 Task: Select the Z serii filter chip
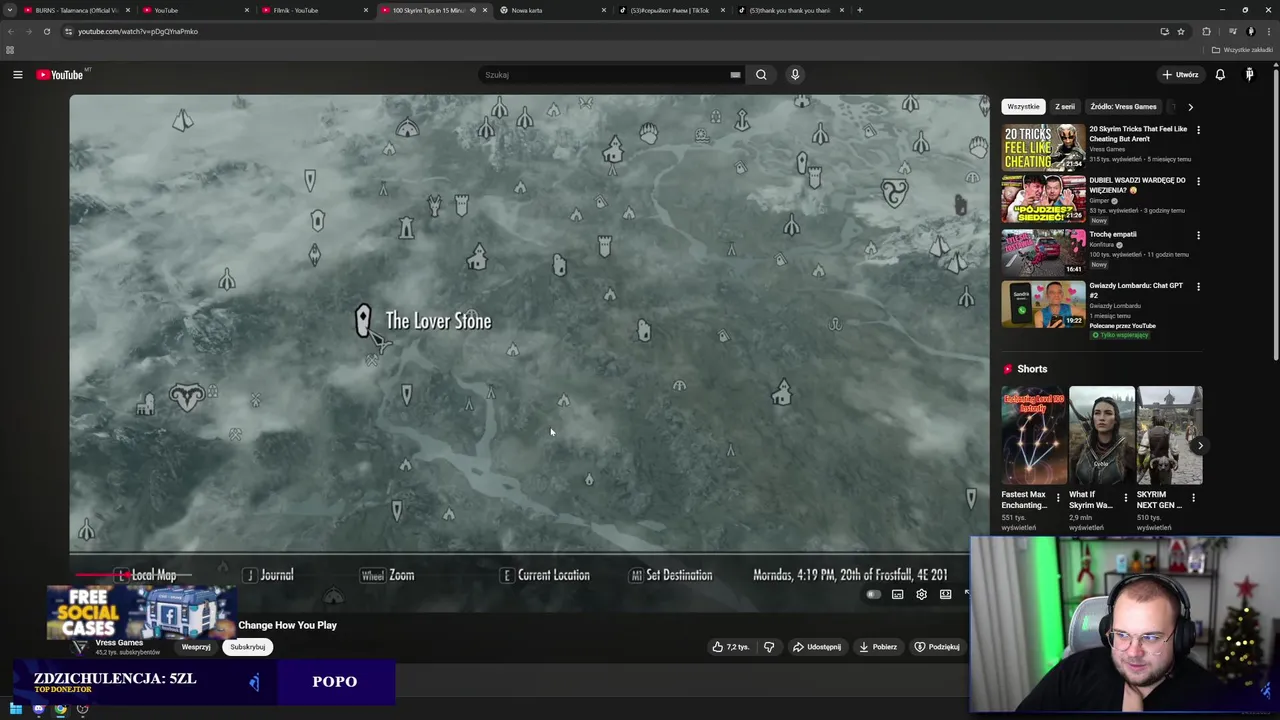[x=1065, y=107]
